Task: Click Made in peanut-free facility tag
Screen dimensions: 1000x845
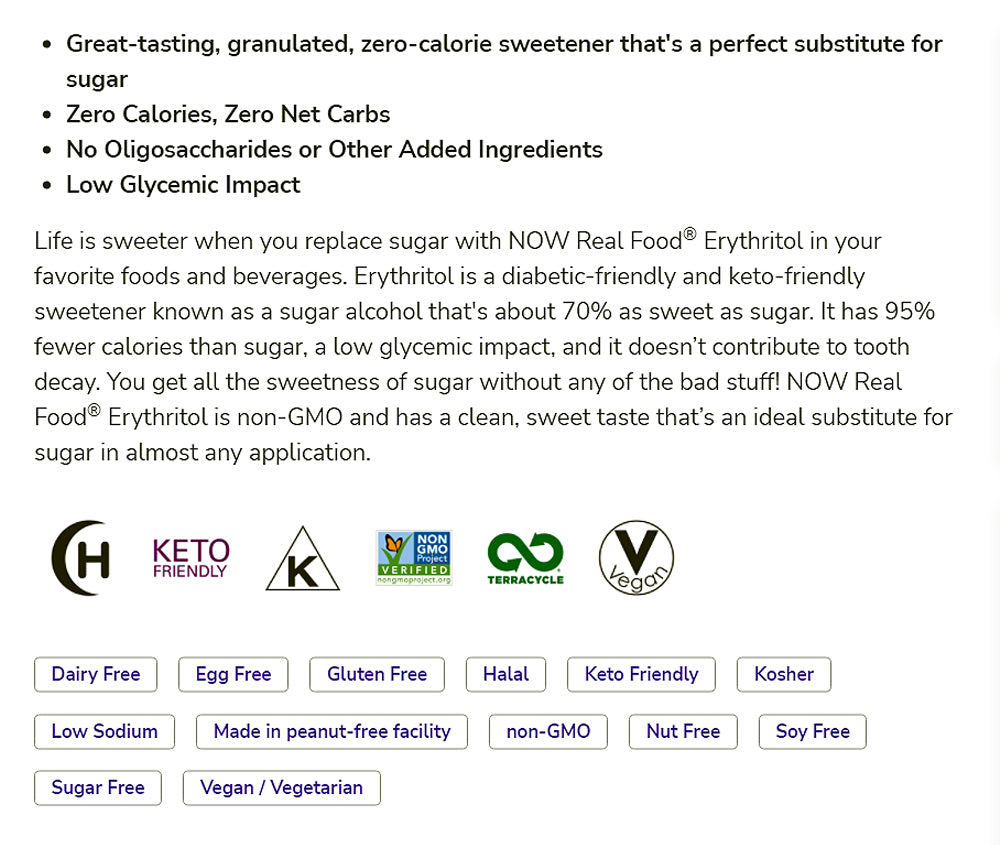Action: tap(332, 731)
